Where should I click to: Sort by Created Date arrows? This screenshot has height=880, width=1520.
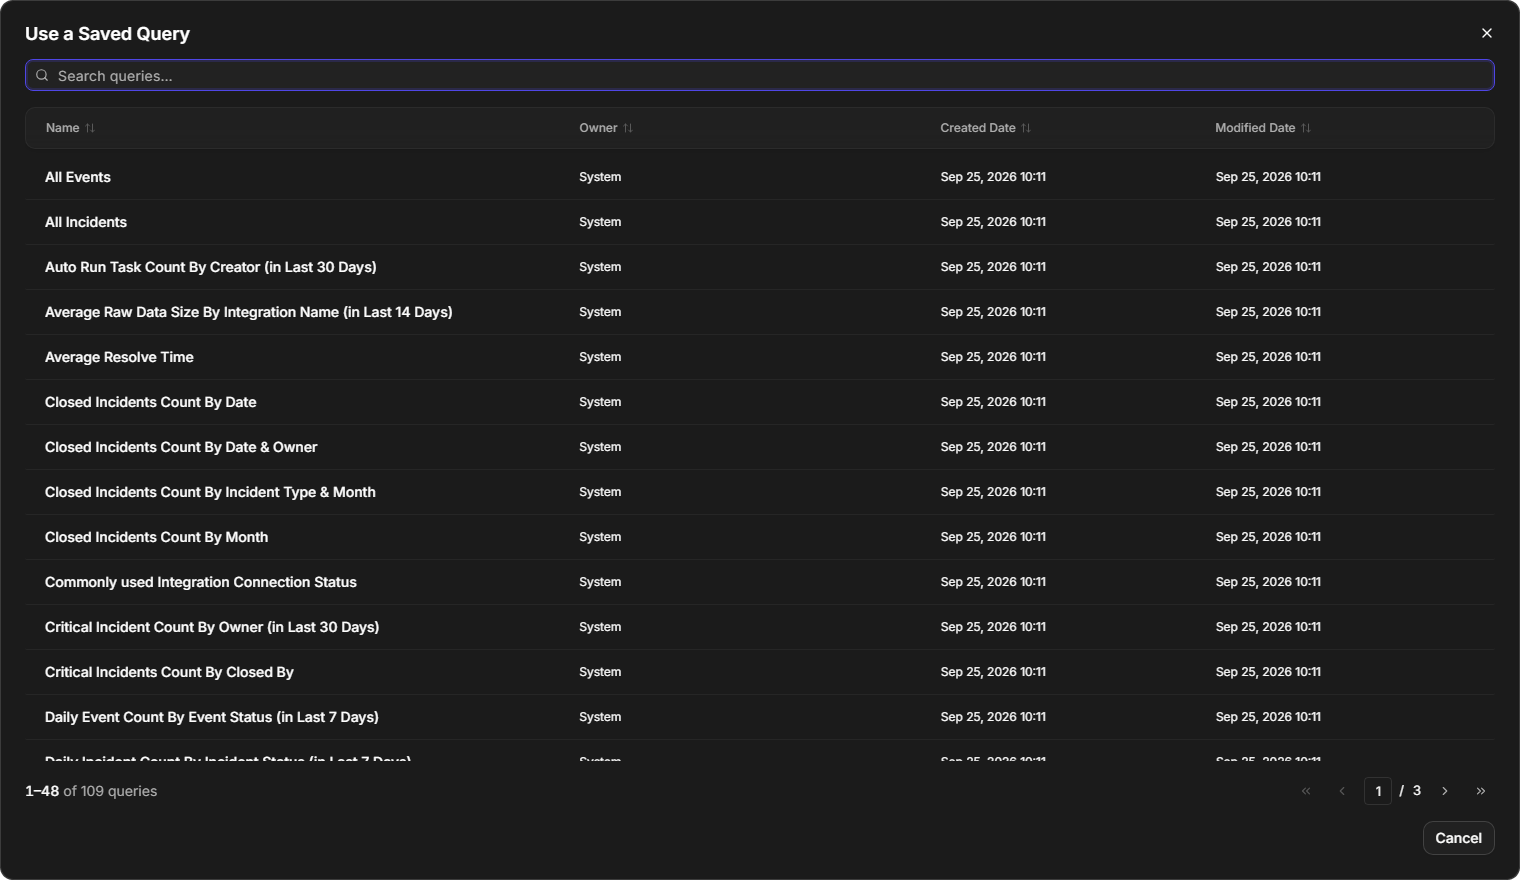(1026, 128)
